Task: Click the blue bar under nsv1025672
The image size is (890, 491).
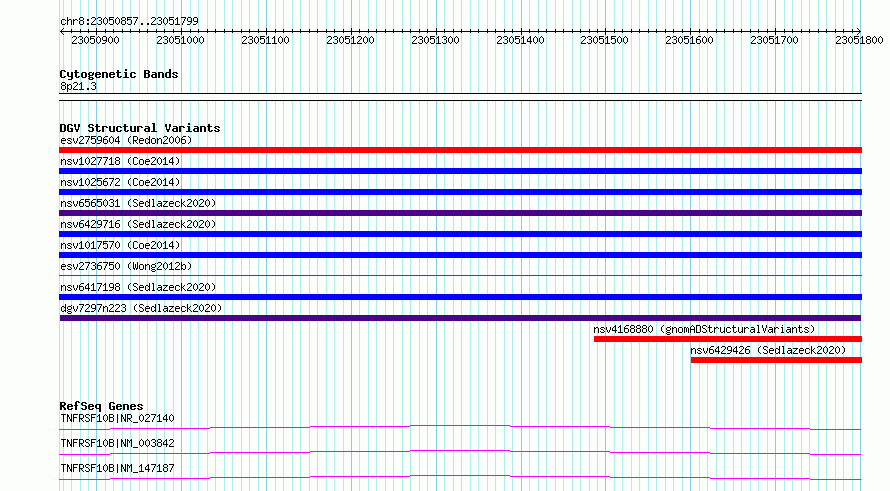Action: pyautogui.click(x=460, y=192)
